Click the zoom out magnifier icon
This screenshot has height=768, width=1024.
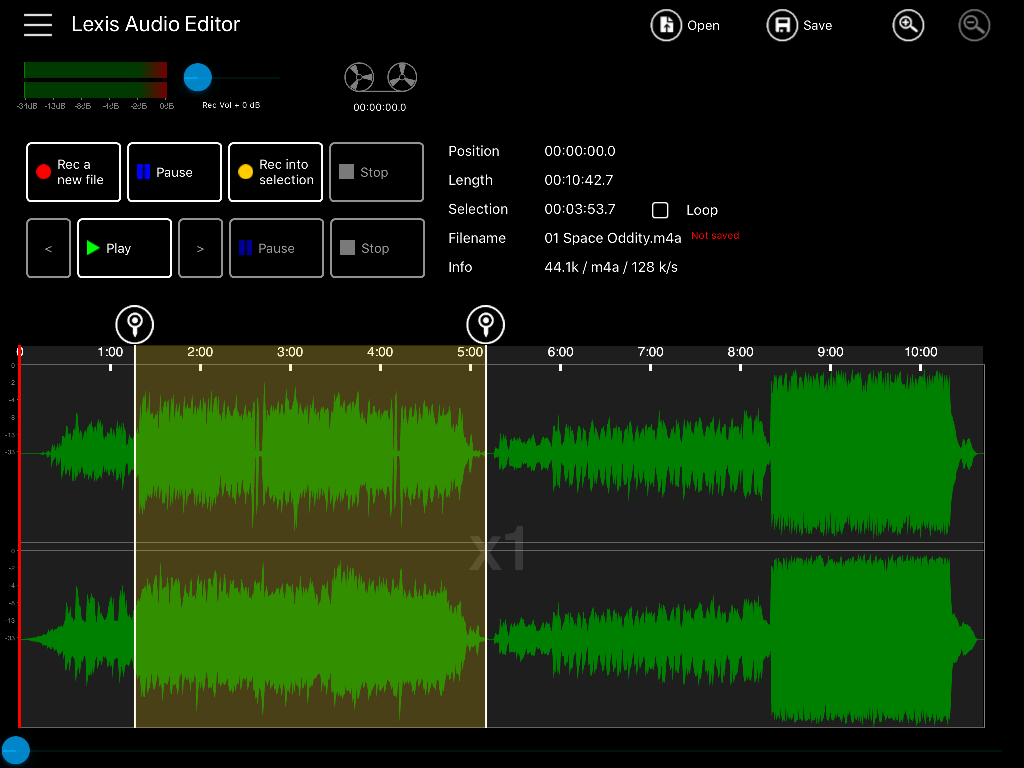pyautogui.click(x=974, y=26)
